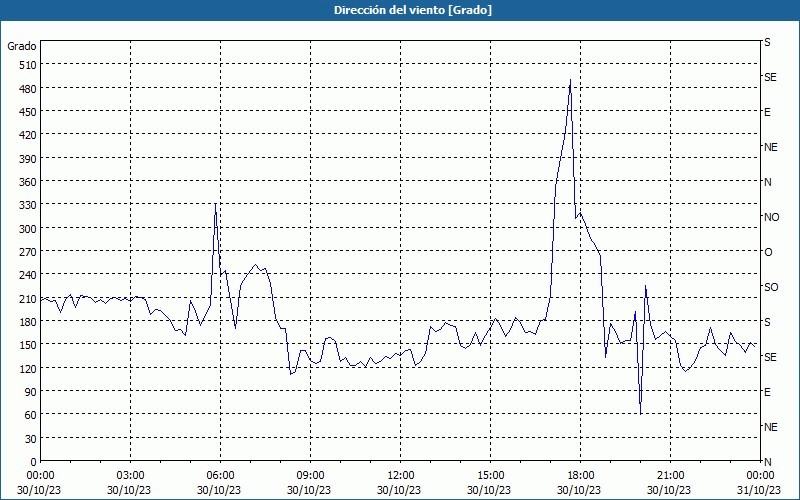Select the 18:00 time axis label
Viewport: 800px width, 500px height.
pyautogui.click(x=581, y=476)
